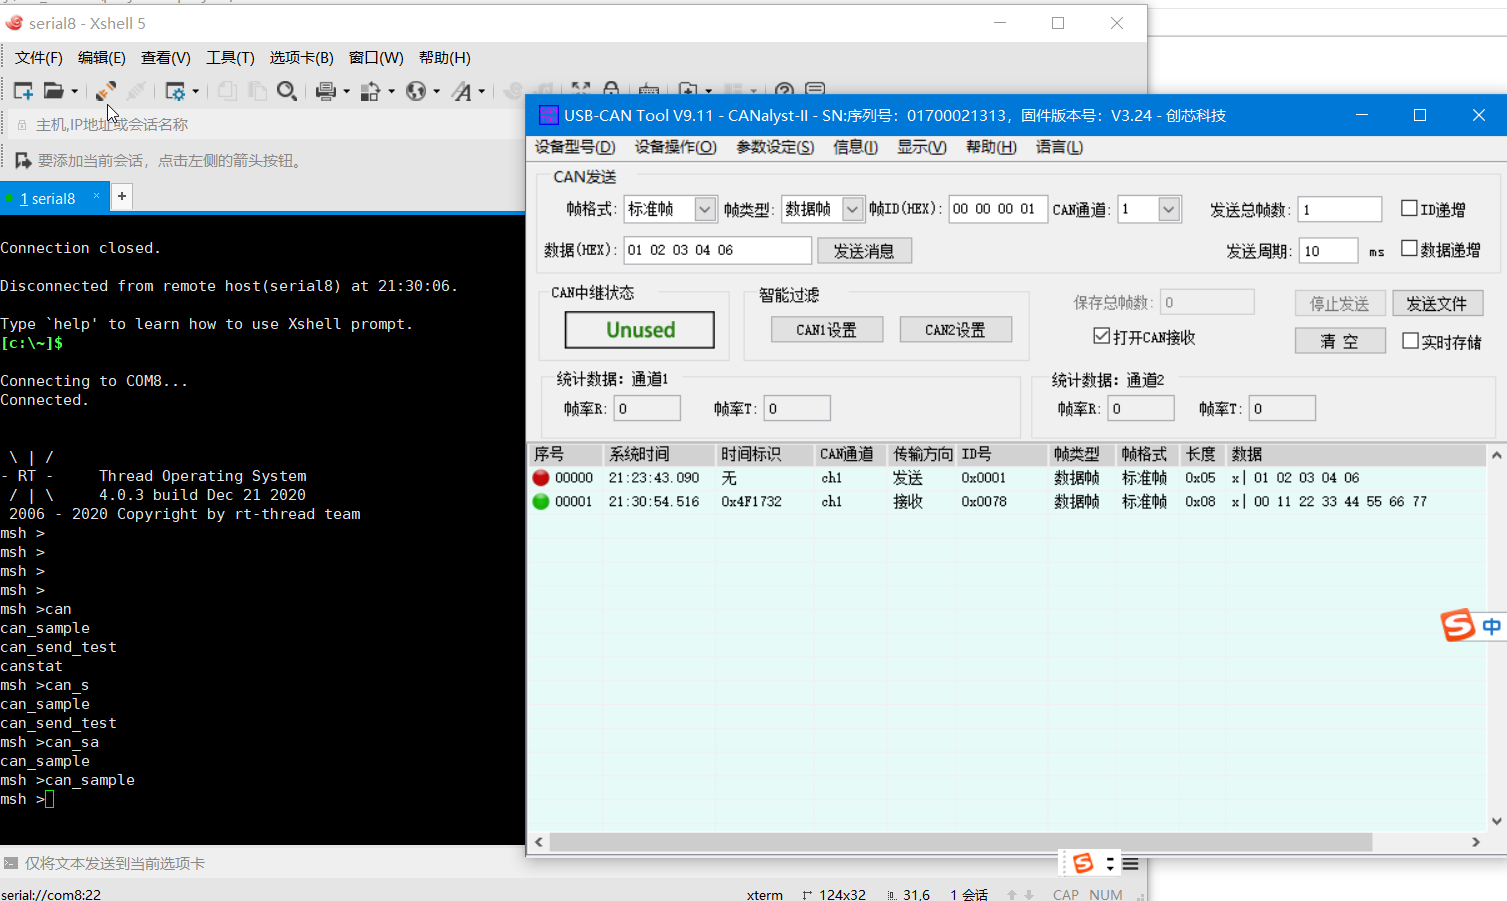
Task: Click the 清 空 button
Action: click(x=1340, y=341)
